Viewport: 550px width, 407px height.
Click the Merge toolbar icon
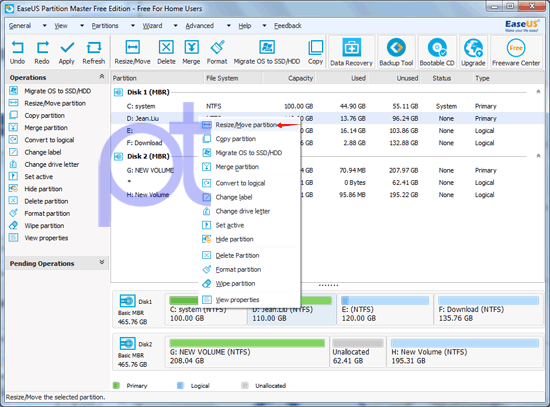click(x=191, y=53)
